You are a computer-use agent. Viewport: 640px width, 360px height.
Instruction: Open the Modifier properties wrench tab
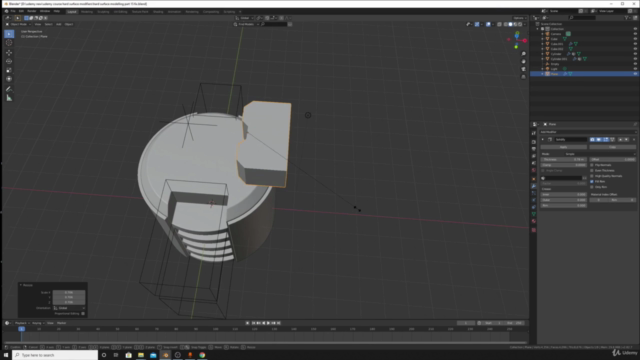click(x=533, y=186)
